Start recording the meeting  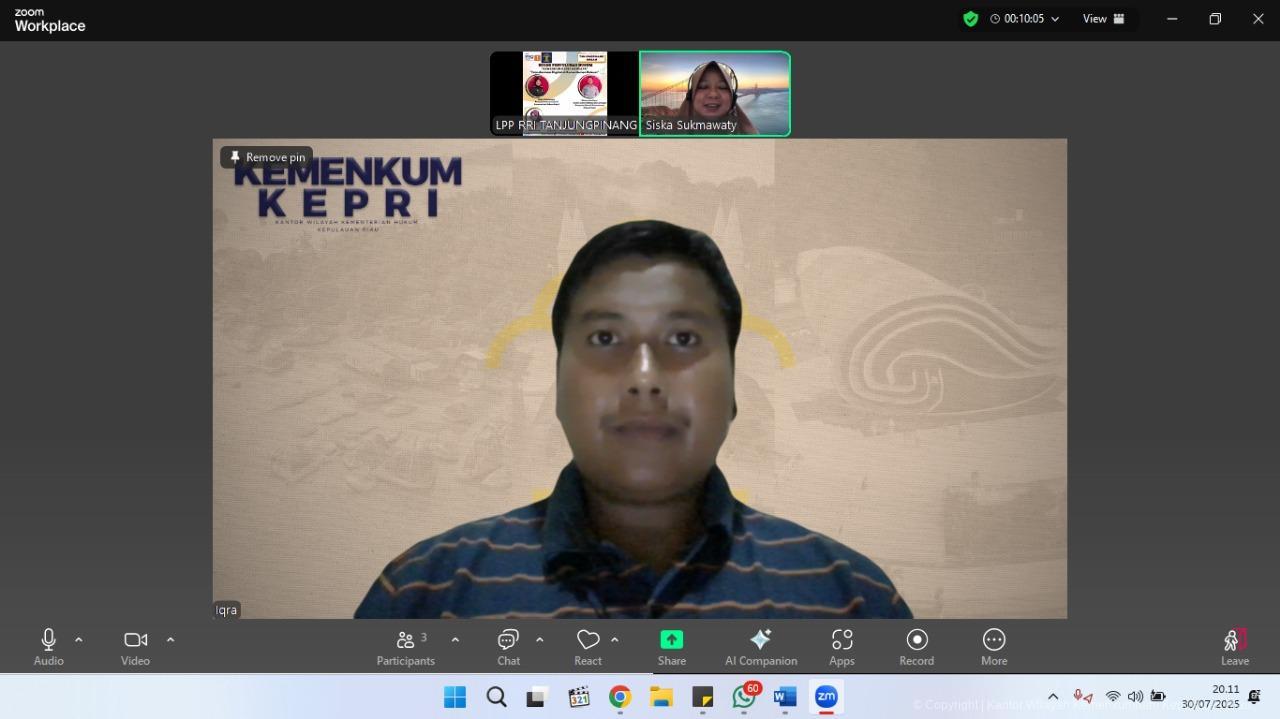(916, 647)
